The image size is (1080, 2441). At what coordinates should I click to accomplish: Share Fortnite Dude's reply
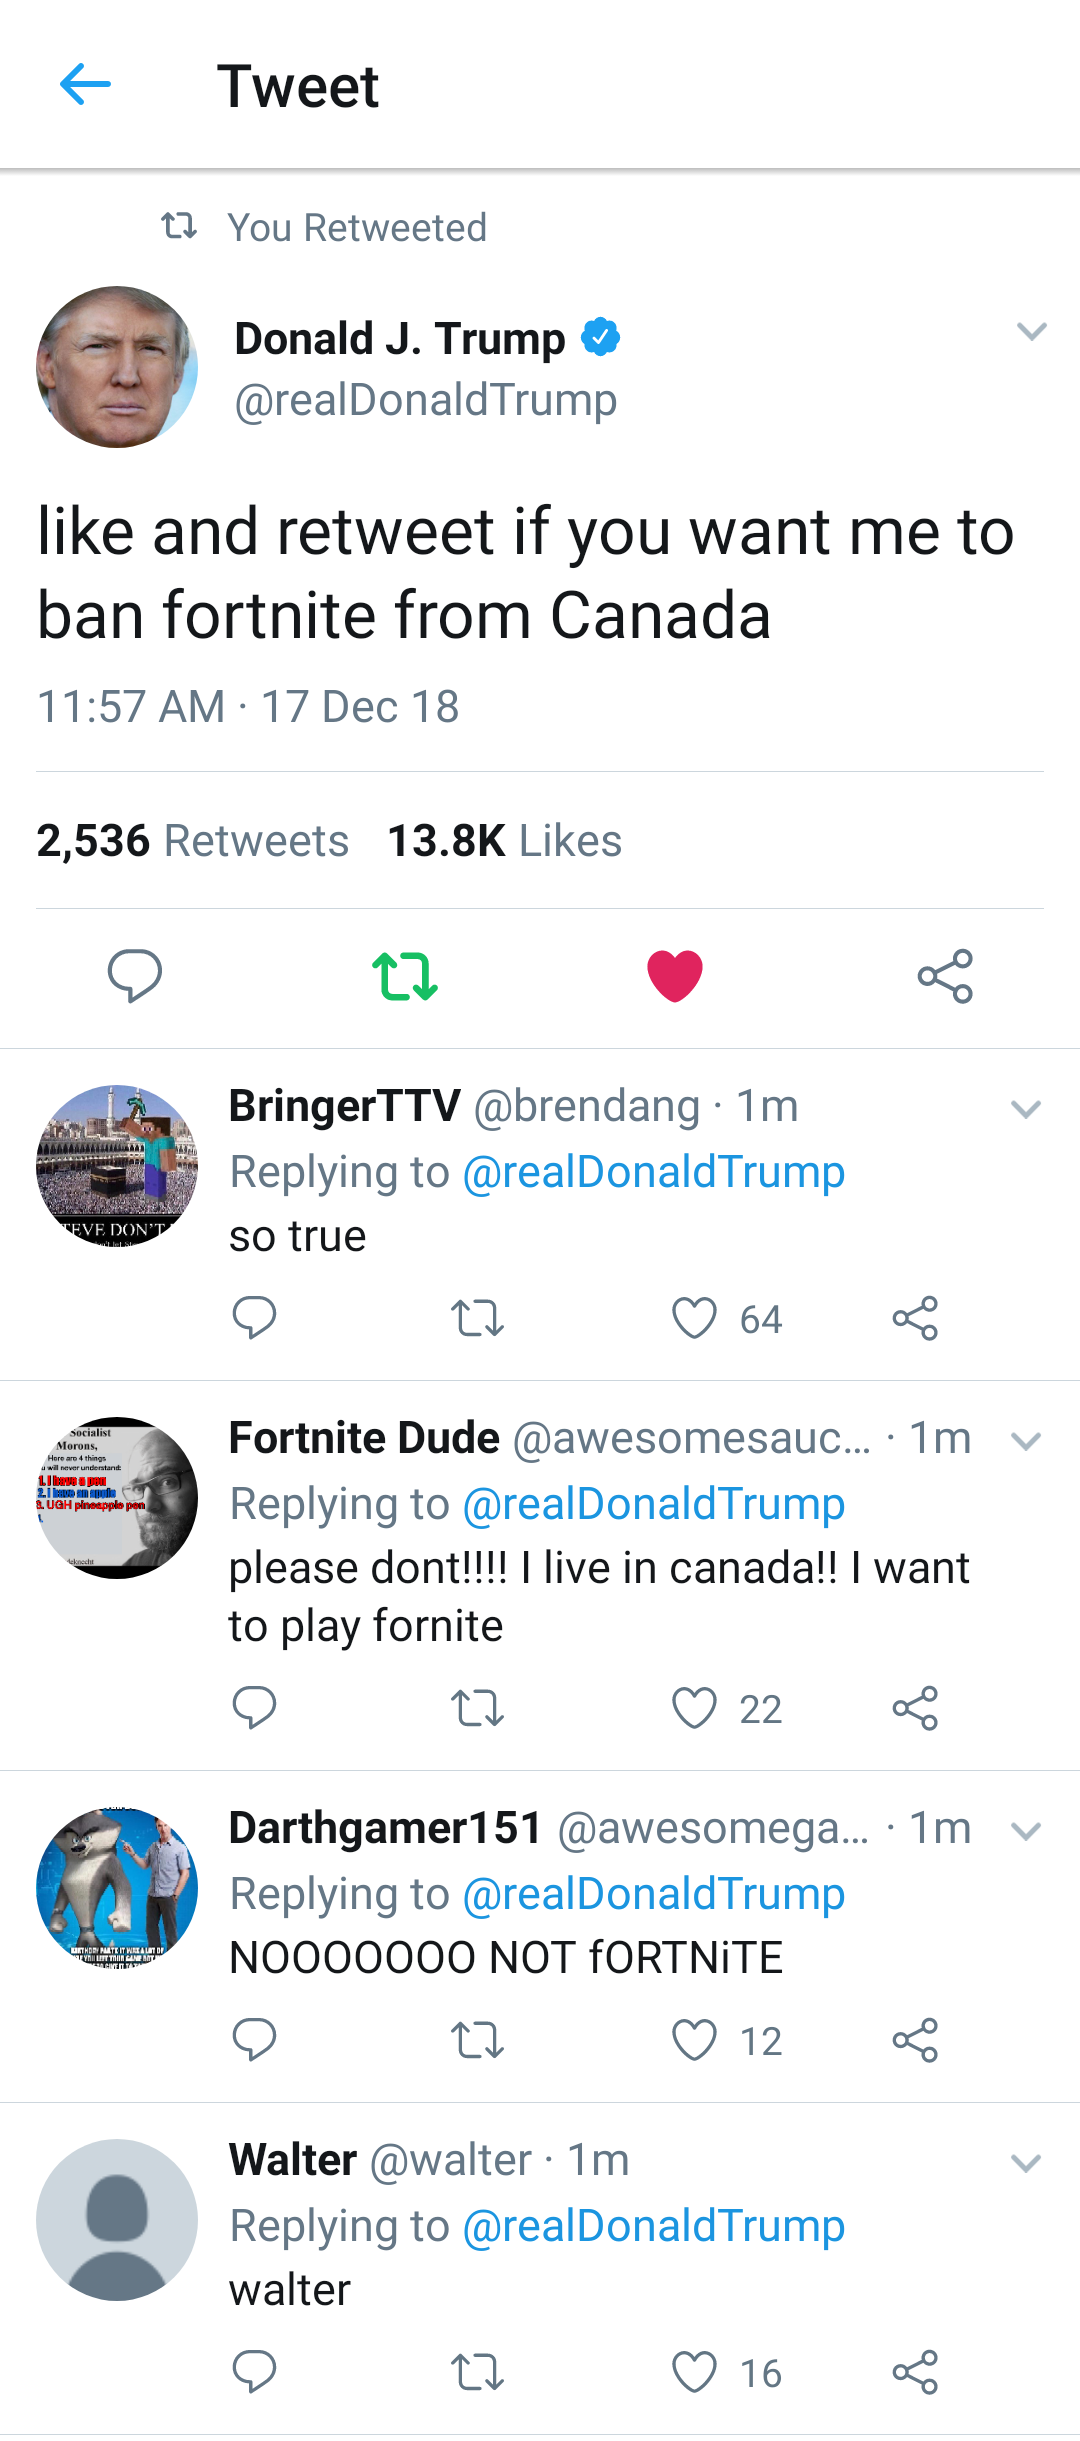pyautogui.click(x=915, y=1708)
